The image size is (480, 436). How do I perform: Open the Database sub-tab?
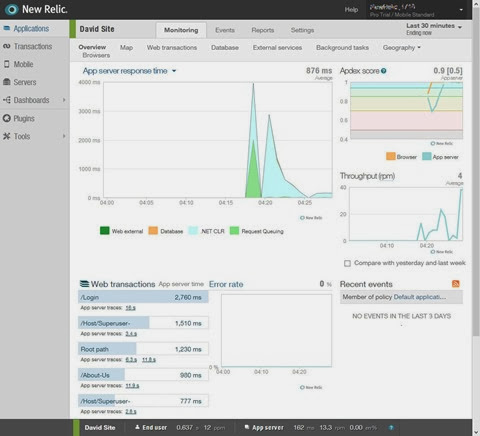225,48
